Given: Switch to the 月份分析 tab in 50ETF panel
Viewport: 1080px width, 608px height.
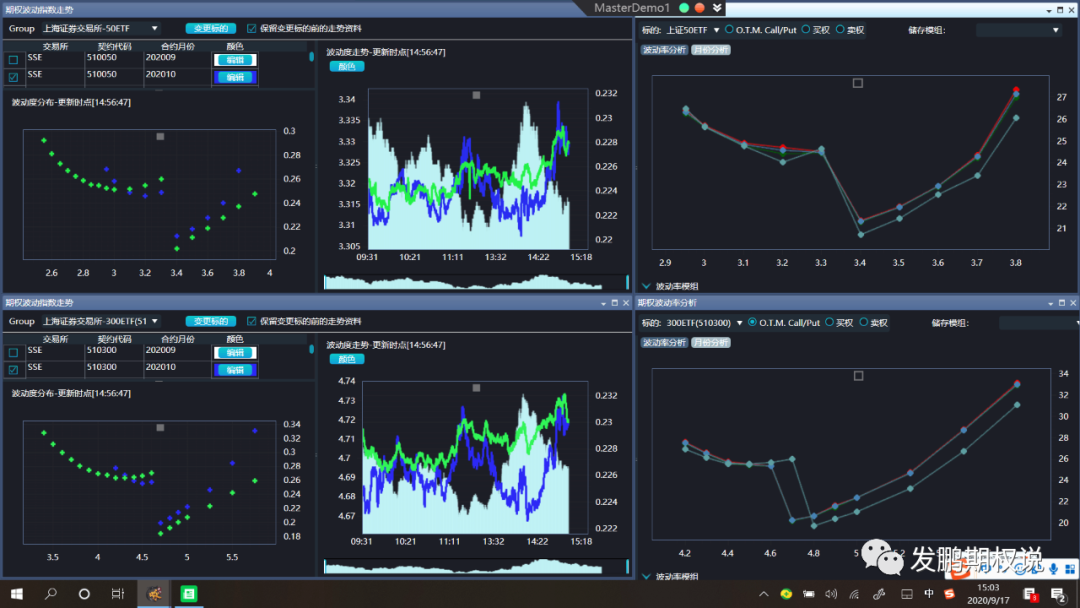Looking at the screenshot, I should pyautogui.click(x=711, y=50).
